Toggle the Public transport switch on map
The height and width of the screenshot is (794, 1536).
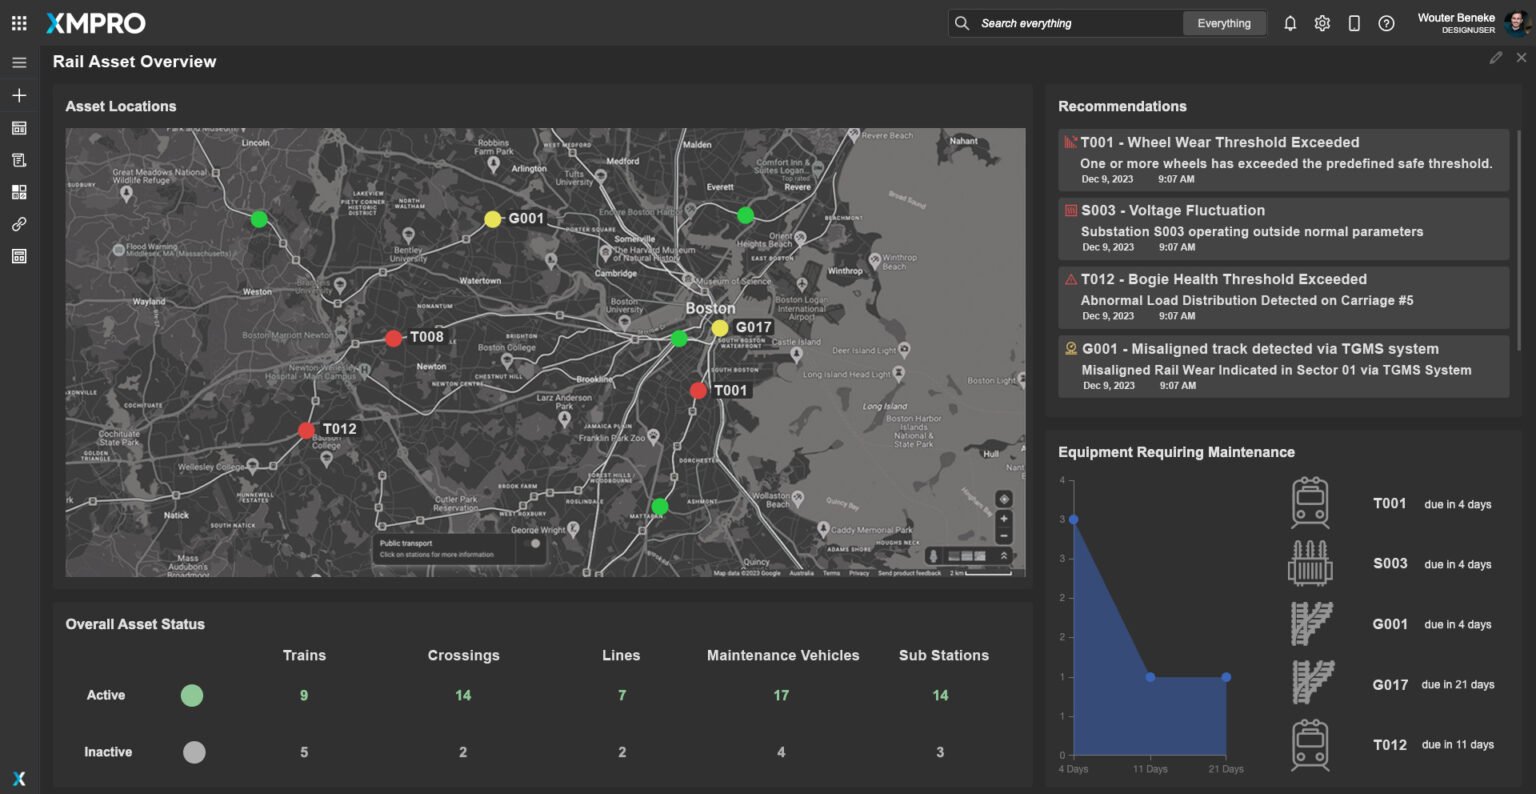(x=532, y=544)
